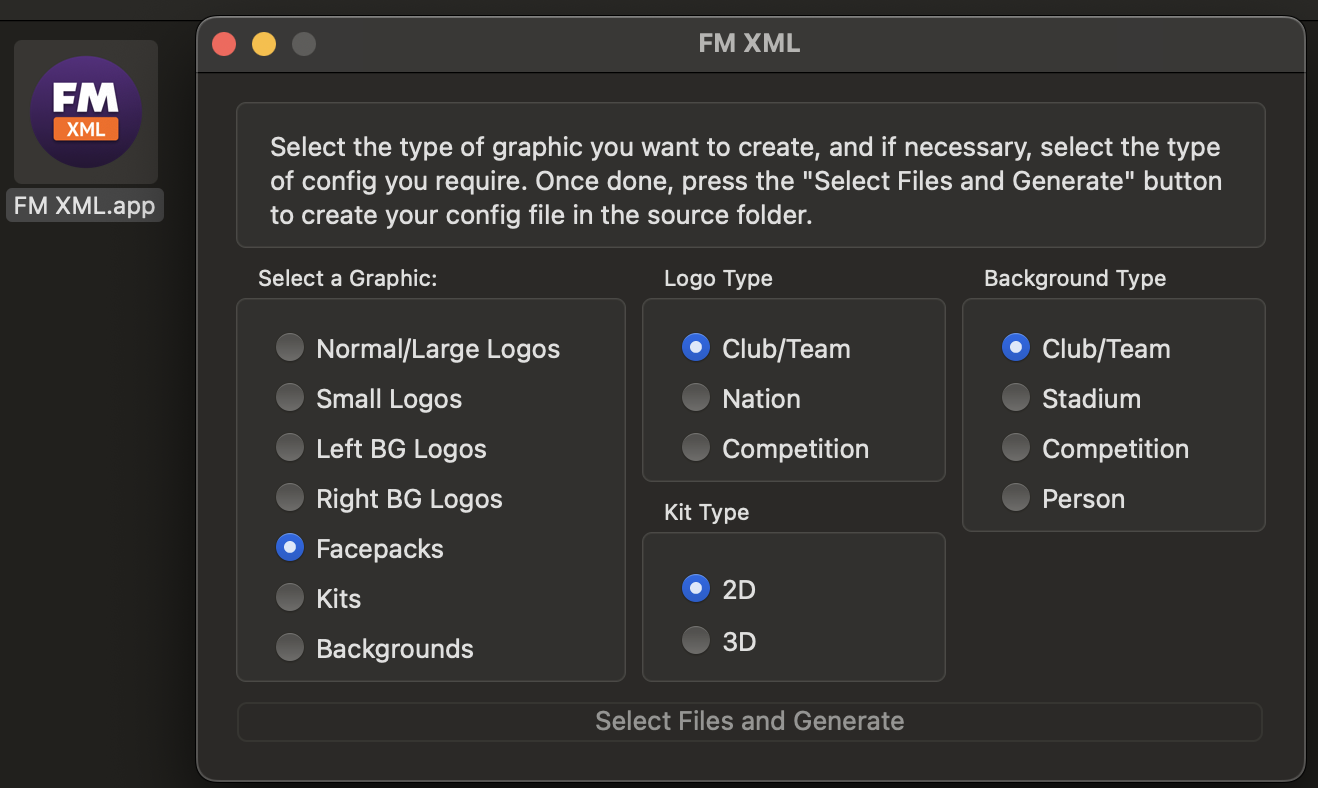Click the 'Select a Graphic:' heading

(348, 279)
